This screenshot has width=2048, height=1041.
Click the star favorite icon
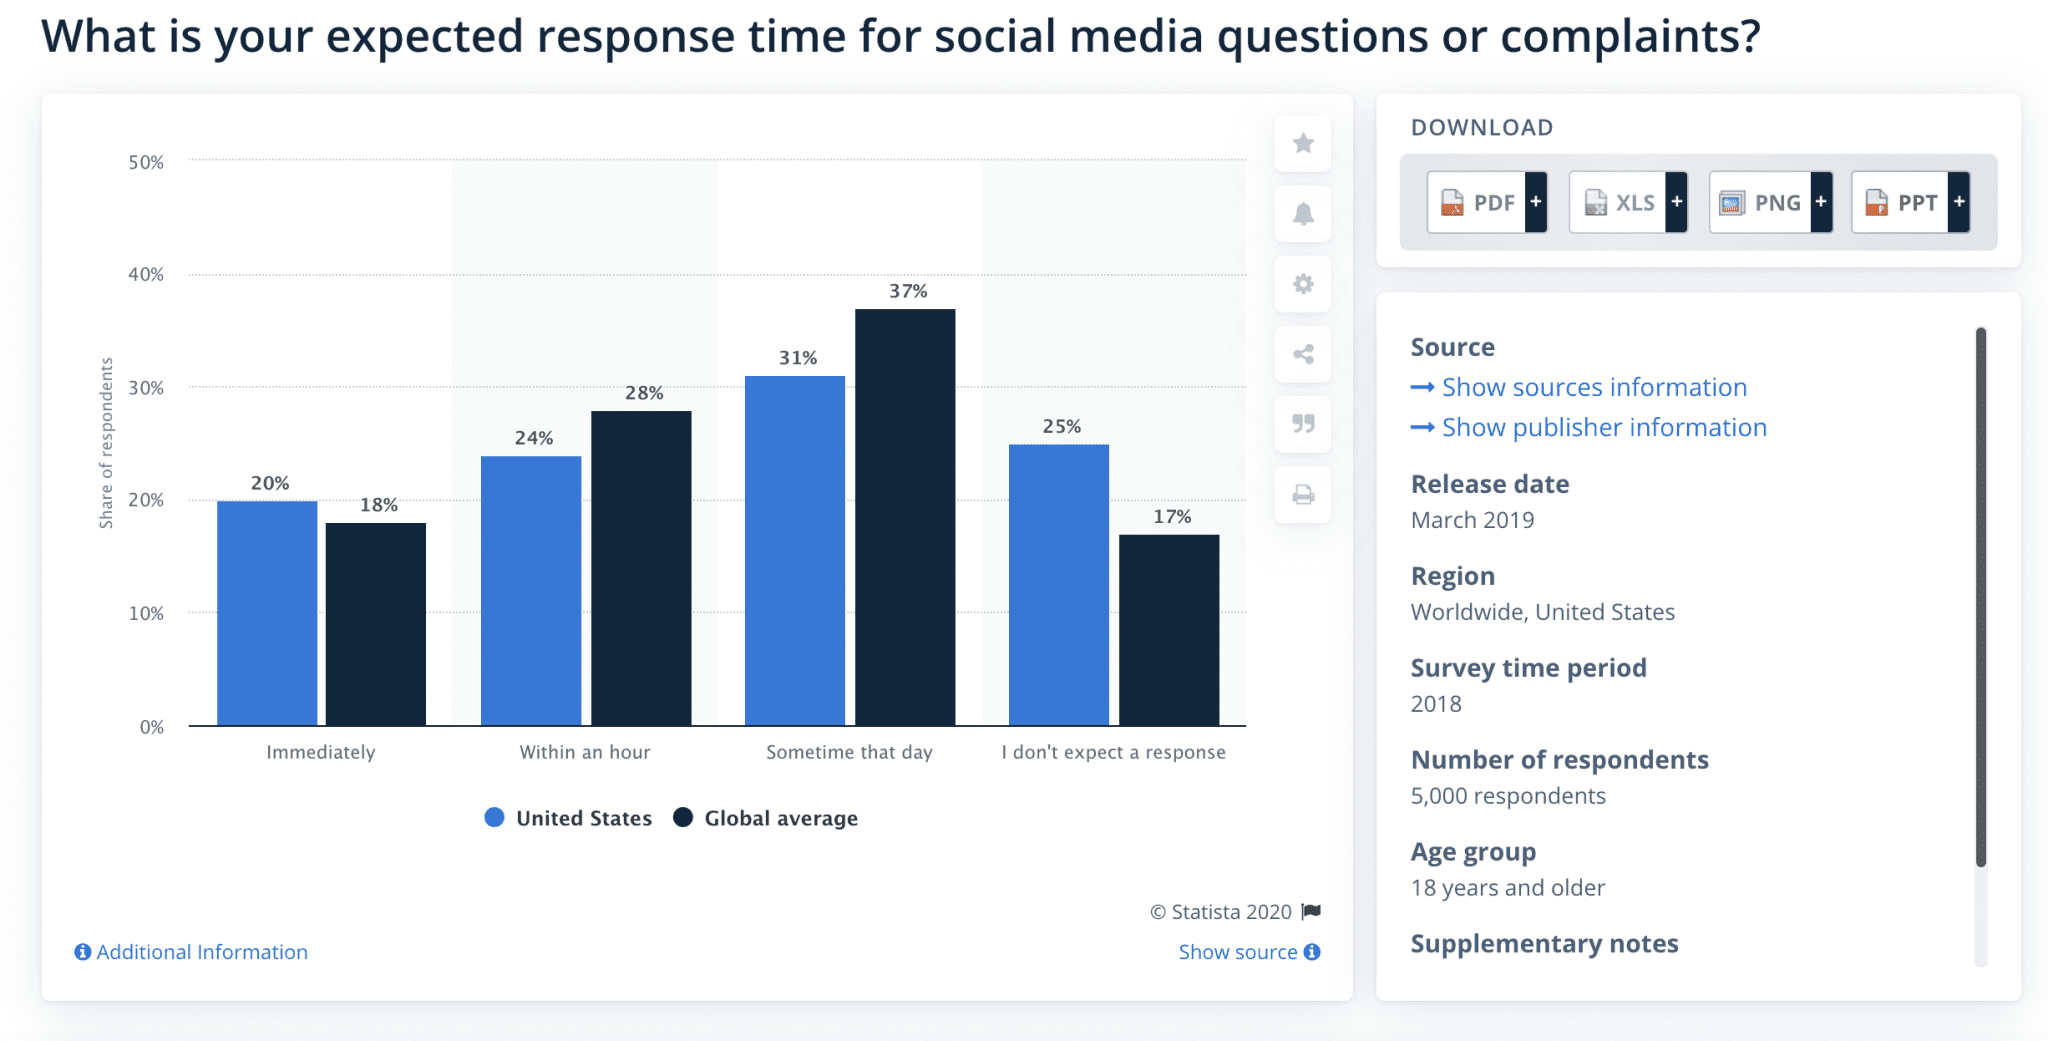coord(1302,143)
